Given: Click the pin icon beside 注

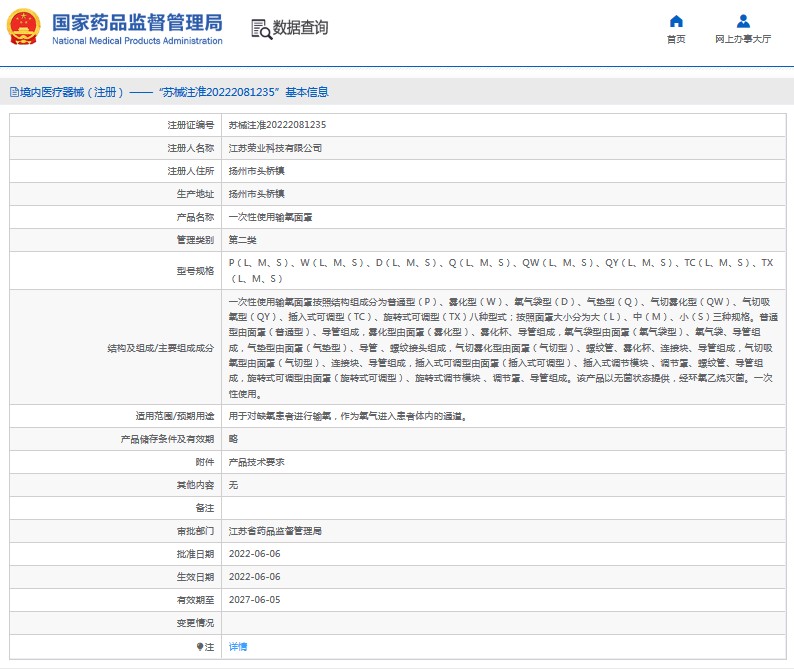Looking at the screenshot, I should point(200,647).
